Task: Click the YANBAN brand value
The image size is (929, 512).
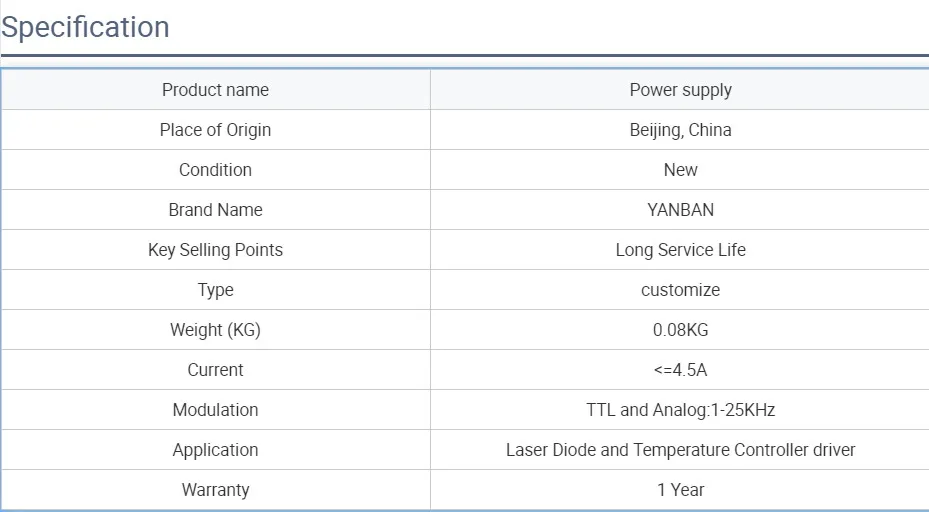Action: point(680,210)
